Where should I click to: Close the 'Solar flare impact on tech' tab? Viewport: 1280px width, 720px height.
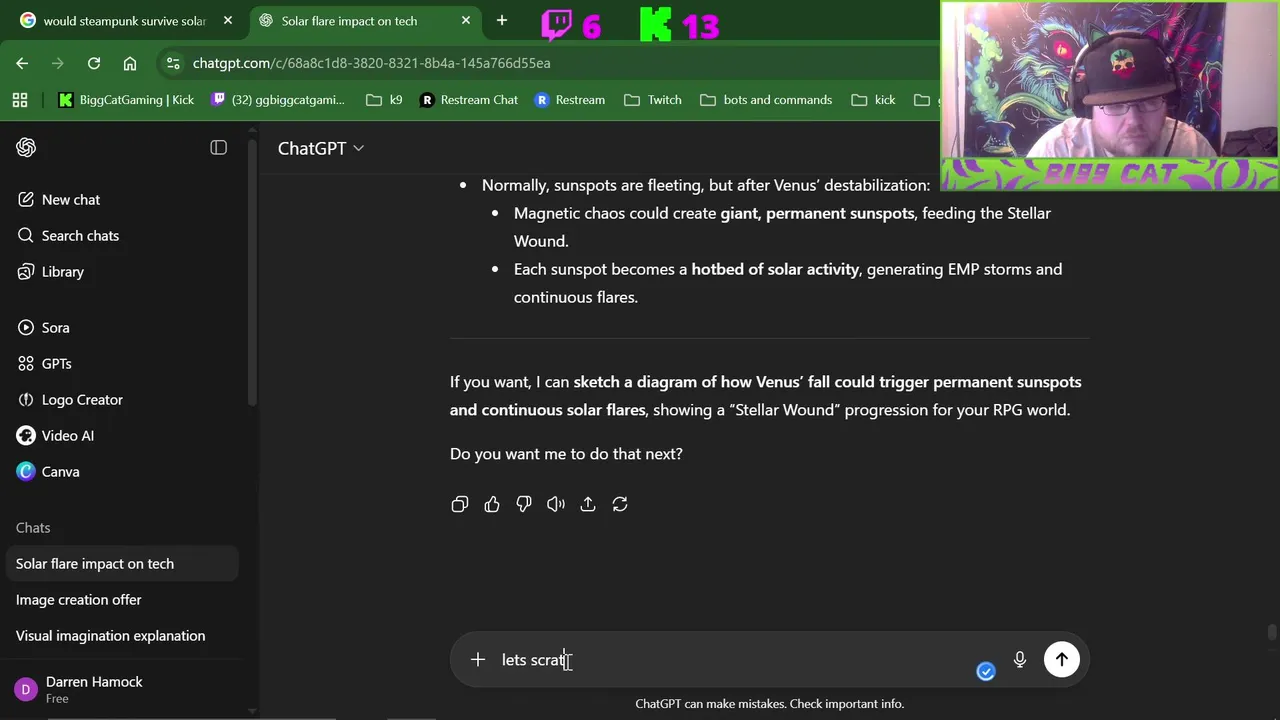pyautogui.click(x=466, y=21)
